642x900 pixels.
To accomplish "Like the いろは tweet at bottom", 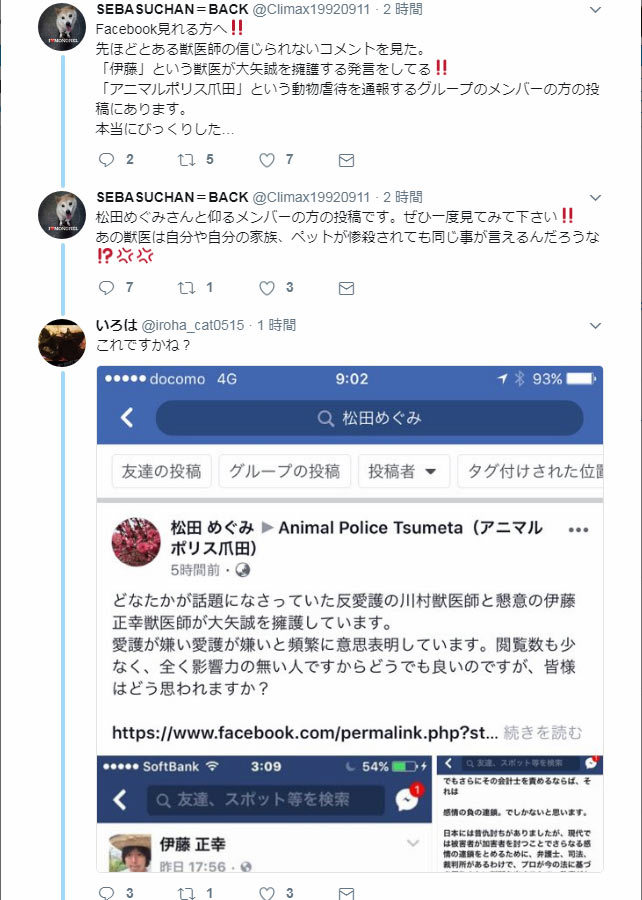I will coord(267,893).
